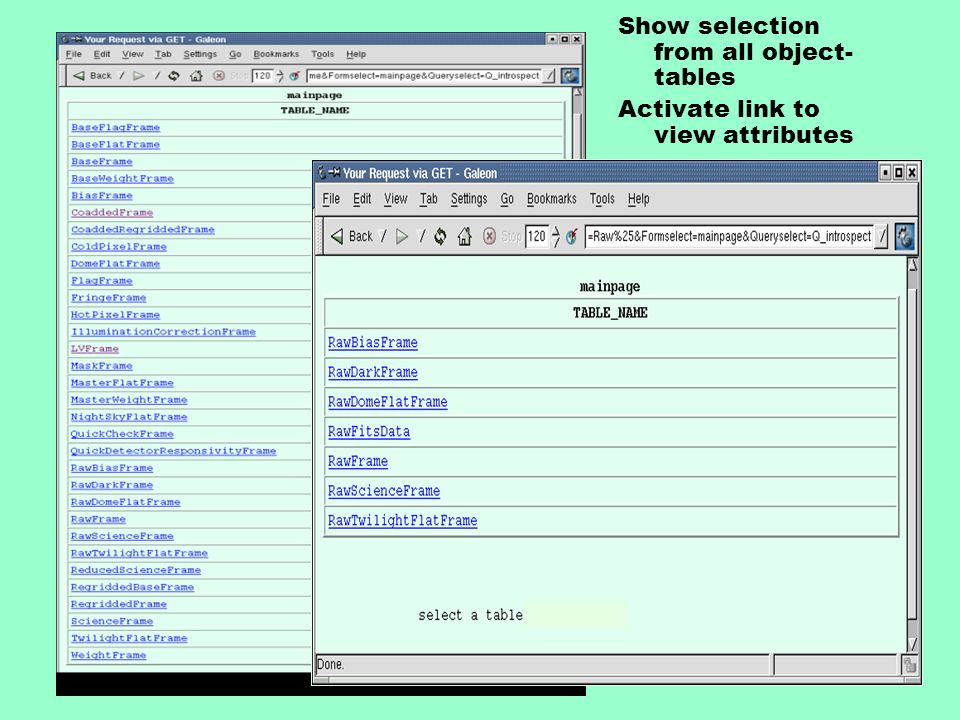Open CoaddedFrame link in back window

point(112,212)
